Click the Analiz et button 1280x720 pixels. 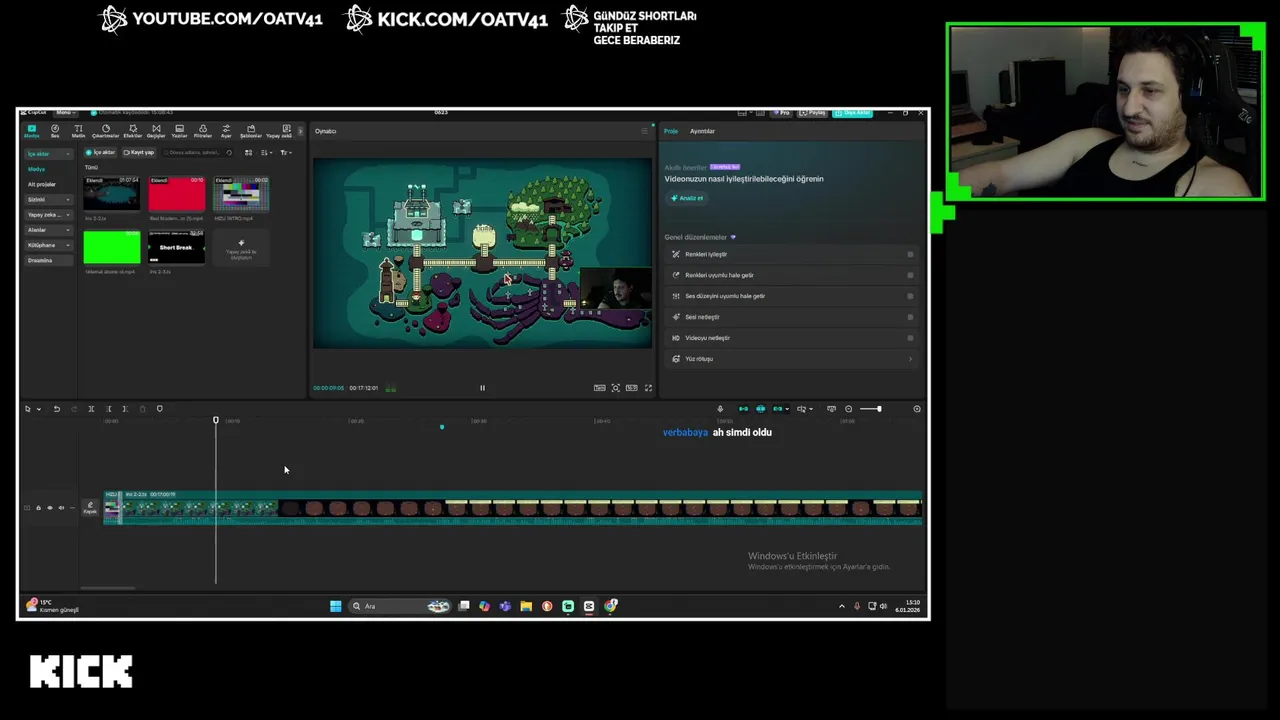687,198
